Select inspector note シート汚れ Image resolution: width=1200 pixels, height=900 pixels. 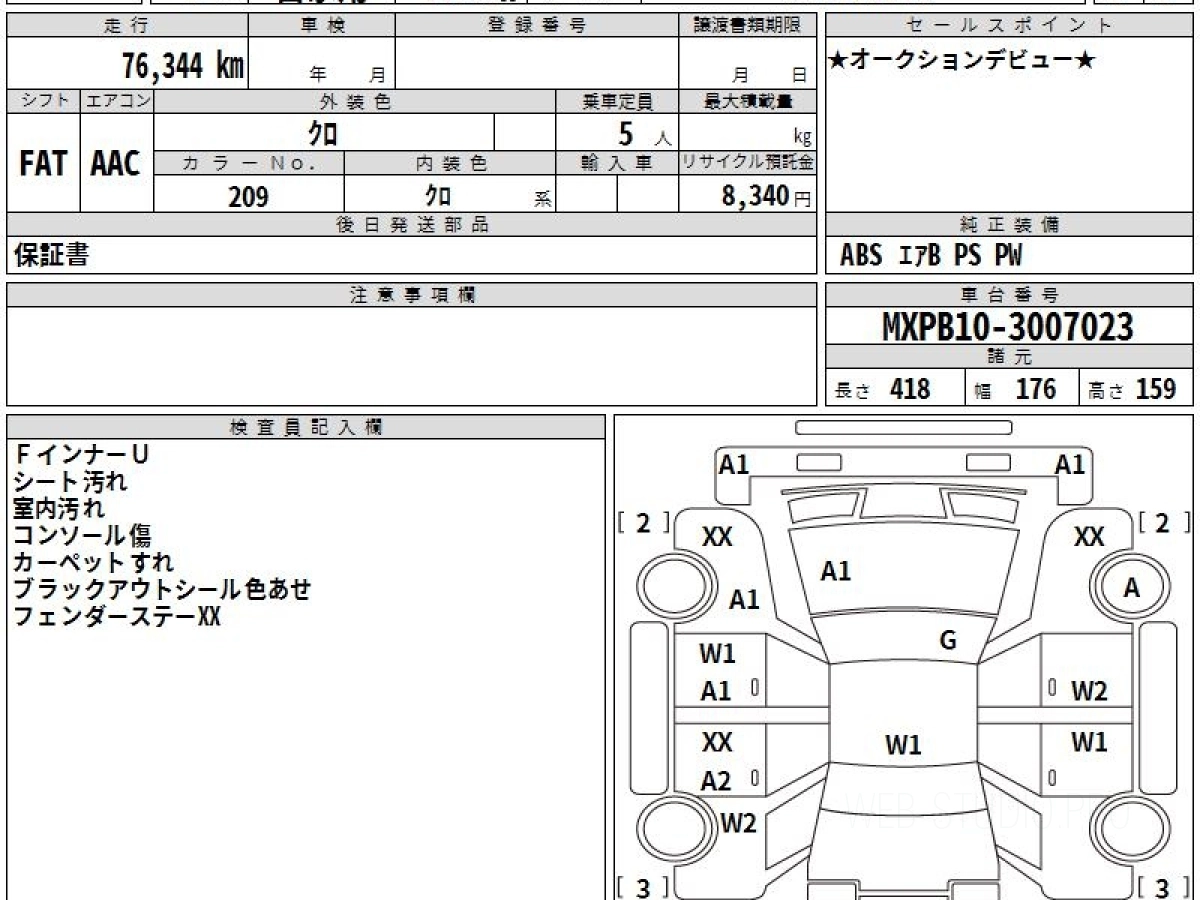tap(70, 481)
